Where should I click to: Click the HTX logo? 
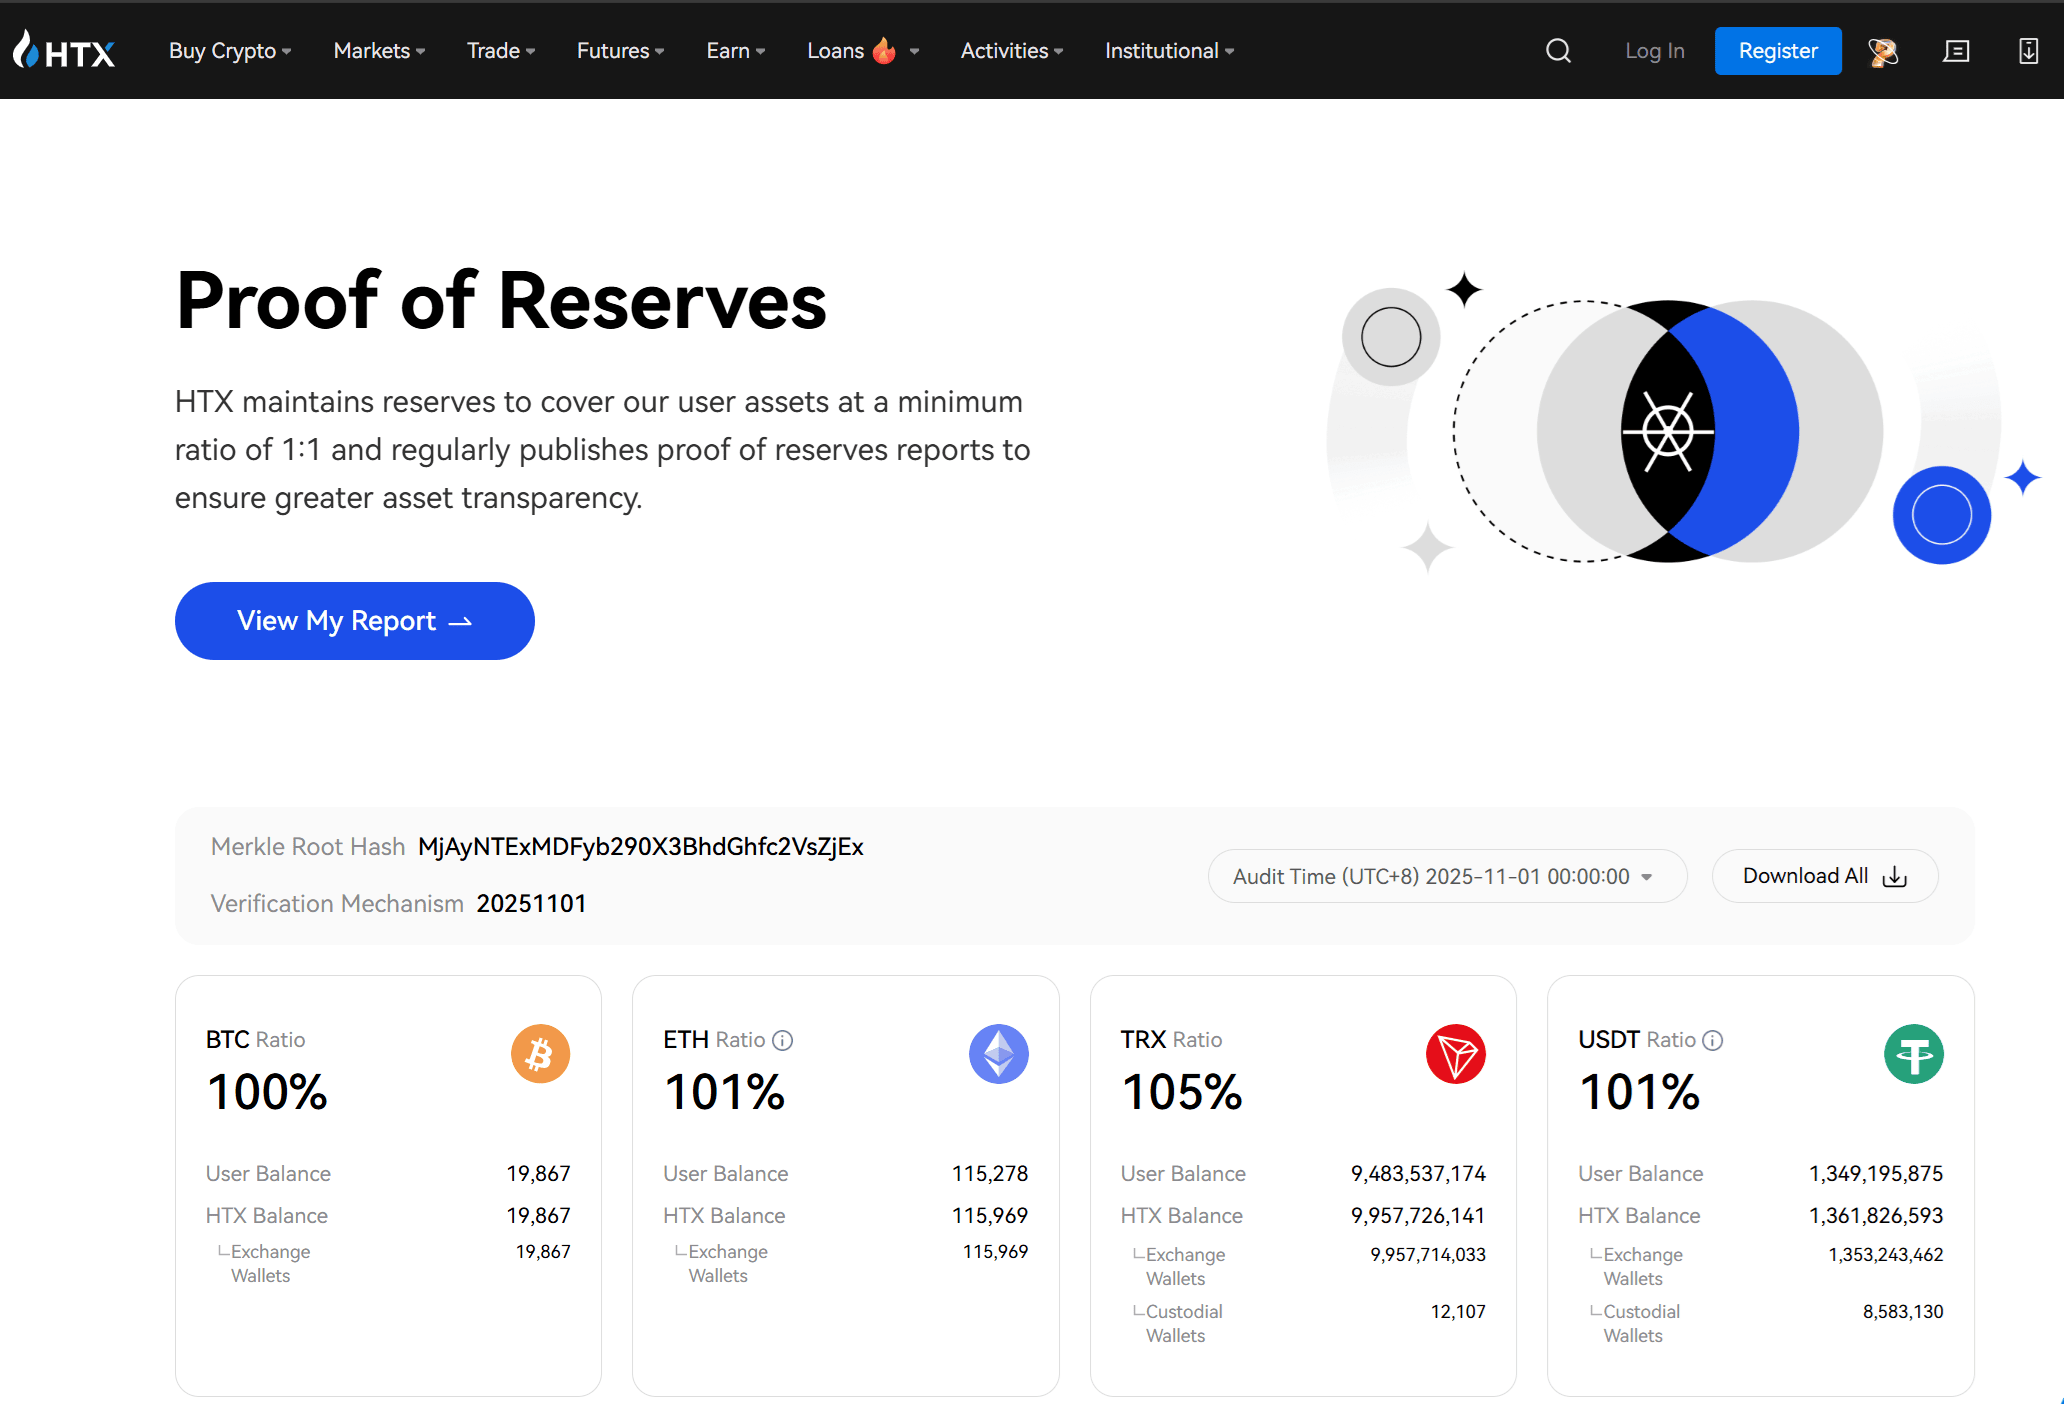[x=64, y=49]
